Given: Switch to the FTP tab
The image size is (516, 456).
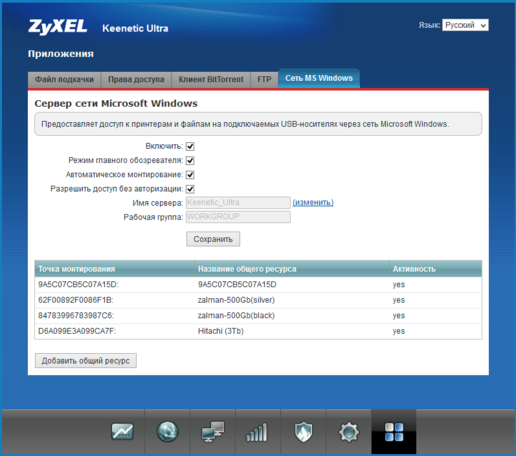Looking at the screenshot, I should click(264, 80).
